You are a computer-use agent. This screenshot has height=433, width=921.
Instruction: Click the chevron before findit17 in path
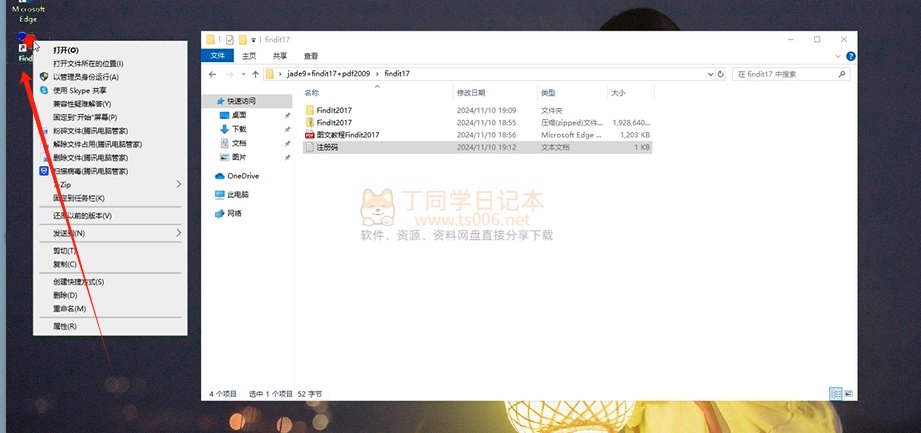point(377,74)
